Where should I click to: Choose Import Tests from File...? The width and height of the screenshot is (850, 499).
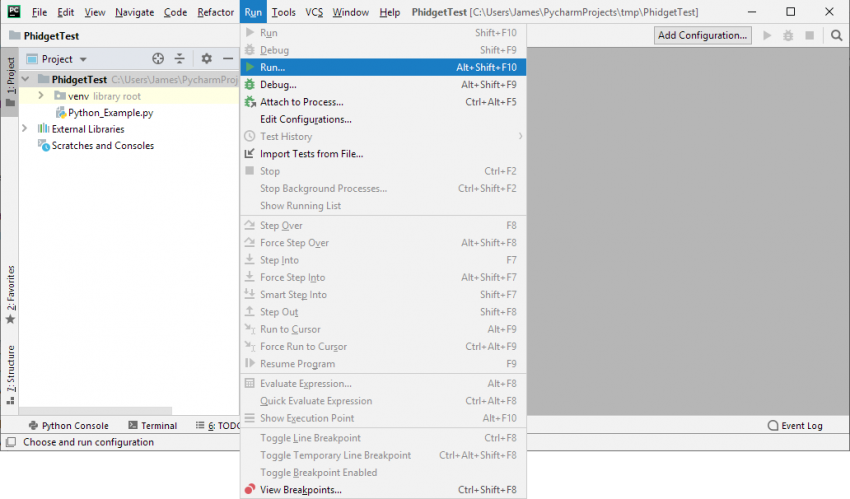(x=383, y=154)
